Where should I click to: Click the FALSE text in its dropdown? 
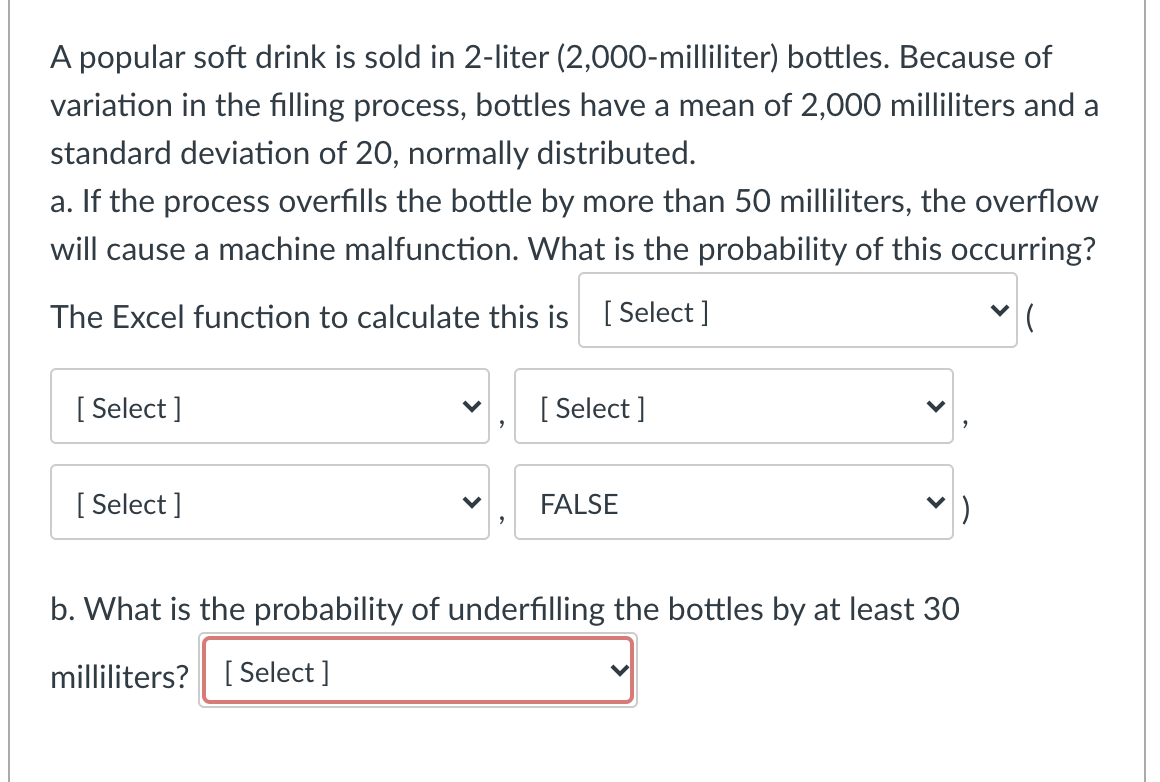tap(578, 504)
